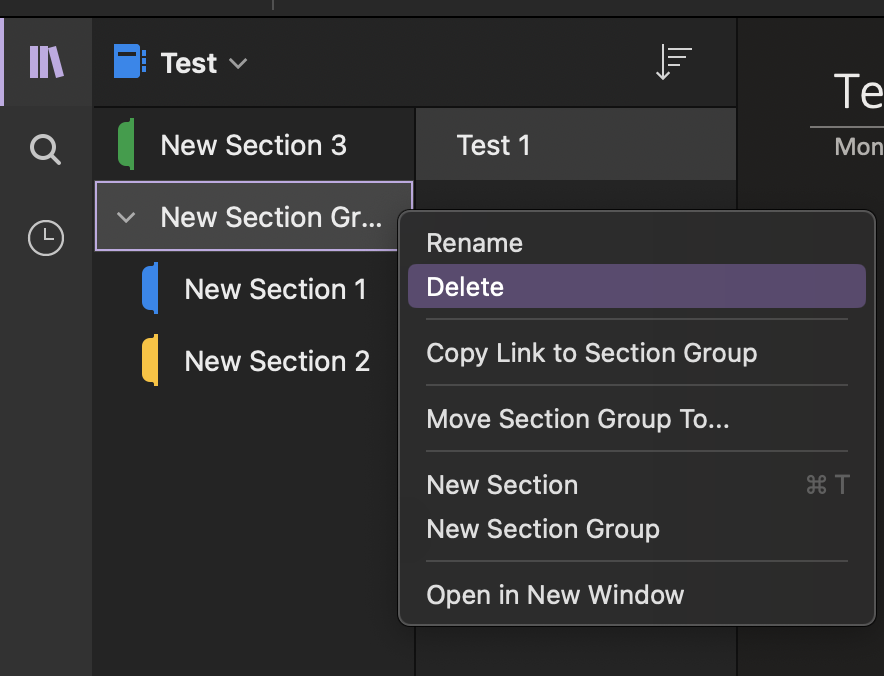Click the search magnifier icon
884x676 pixels.
tap(45, 149)
